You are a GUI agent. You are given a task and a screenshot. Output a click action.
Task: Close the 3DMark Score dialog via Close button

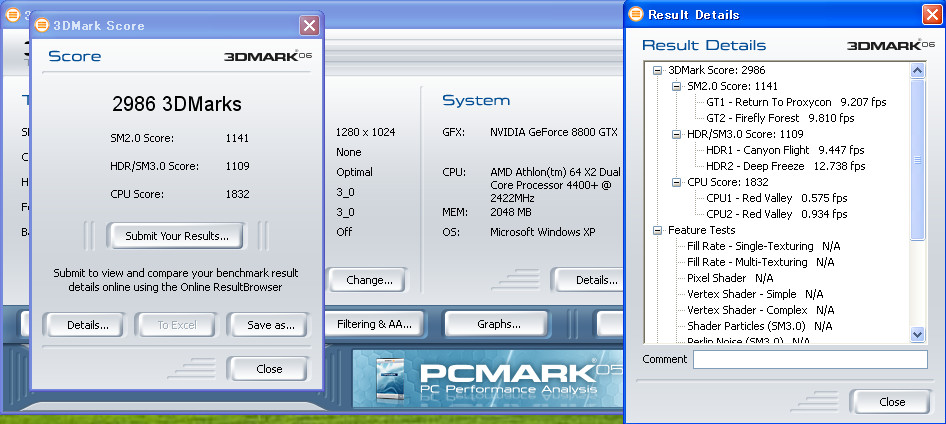tap(268, 369)
